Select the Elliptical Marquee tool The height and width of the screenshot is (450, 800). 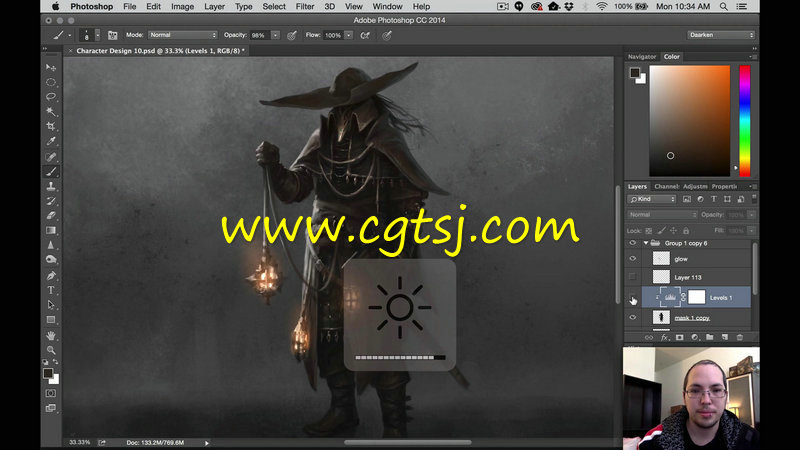pyautogui.click(x=51, y=82)
